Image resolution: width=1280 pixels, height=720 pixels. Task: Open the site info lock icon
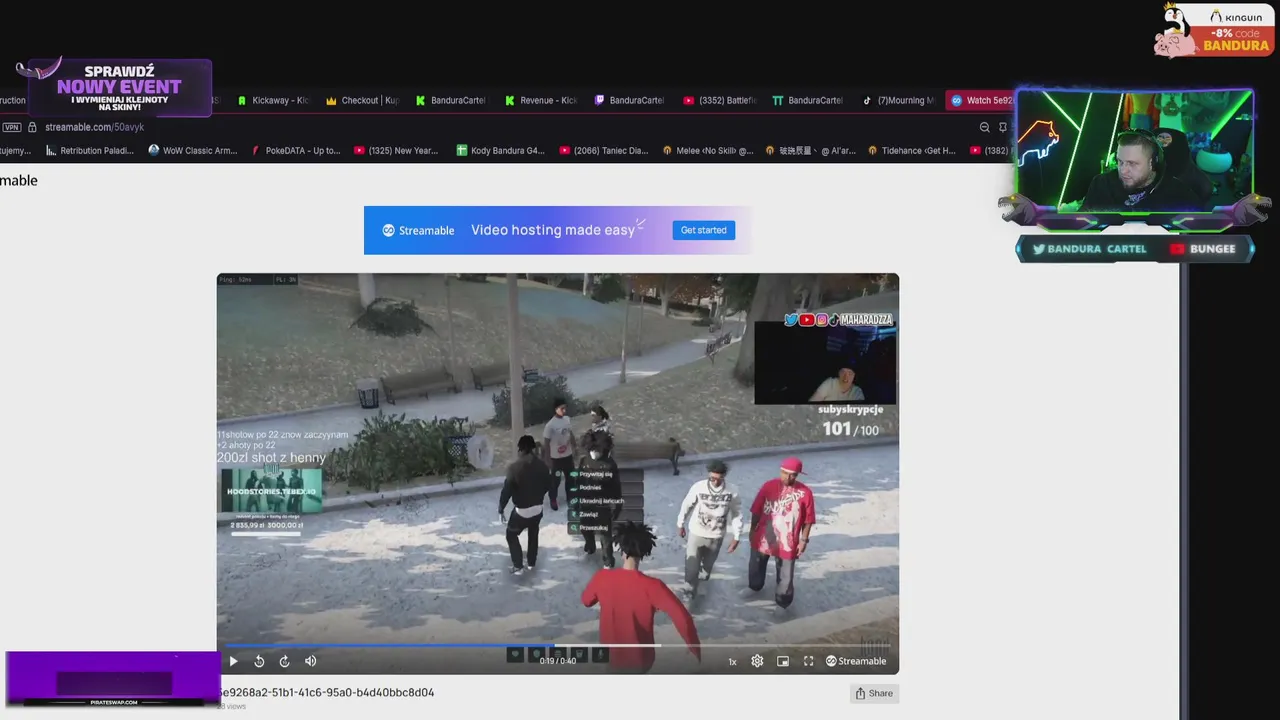(x=32, y=127)
